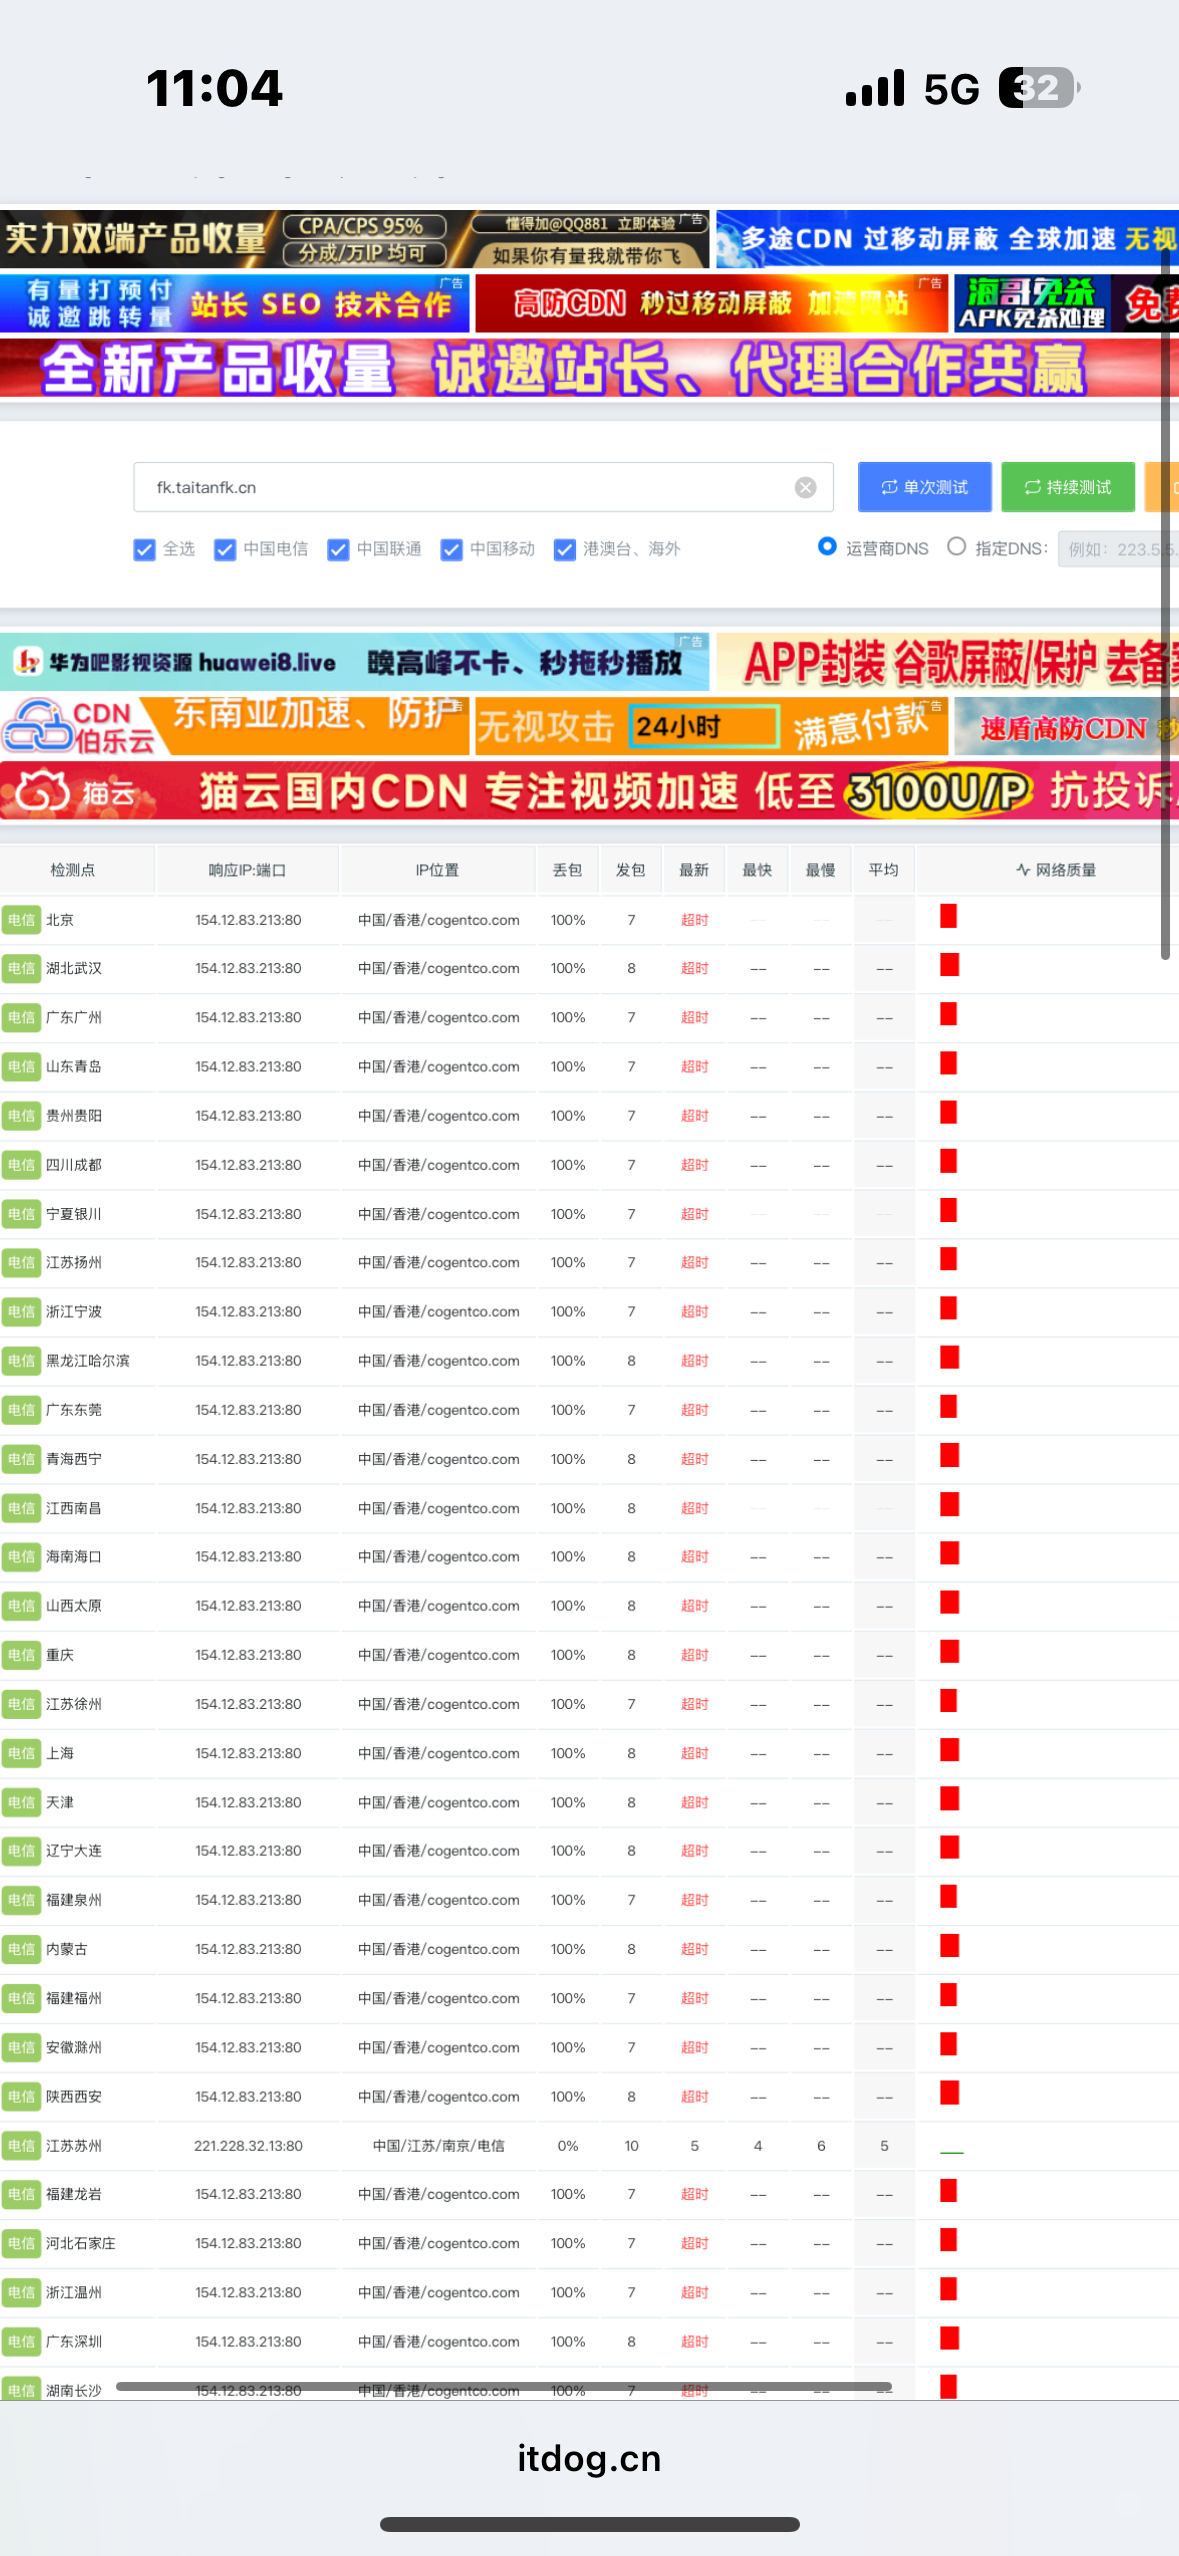Click the 华为吧影视资源 banner logo

28,661
